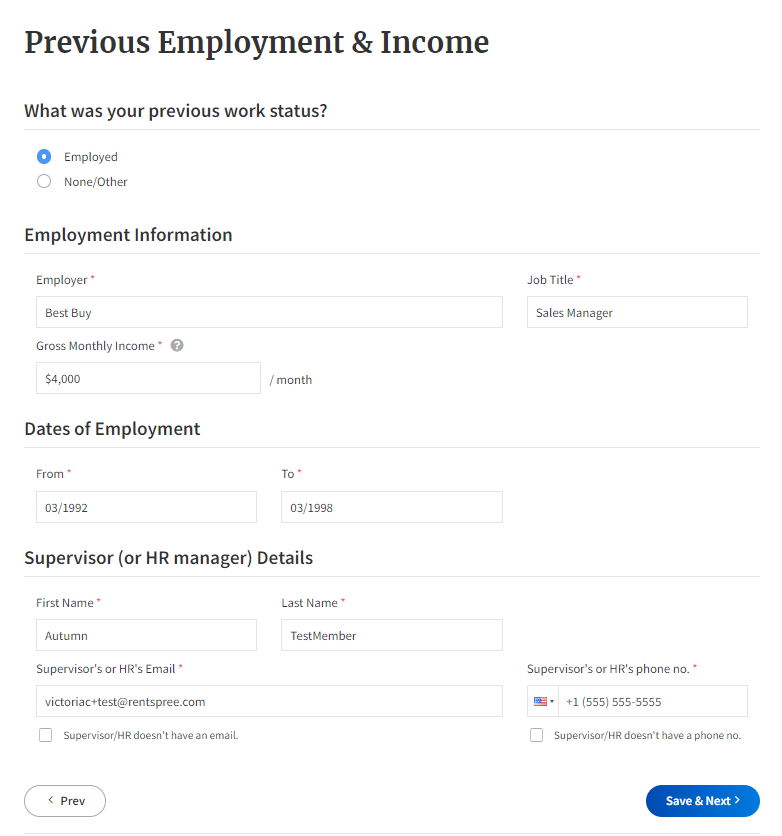Select the To date field showing 03/1998
Screen dimensions: 782x836
click(x=391, y=507)
